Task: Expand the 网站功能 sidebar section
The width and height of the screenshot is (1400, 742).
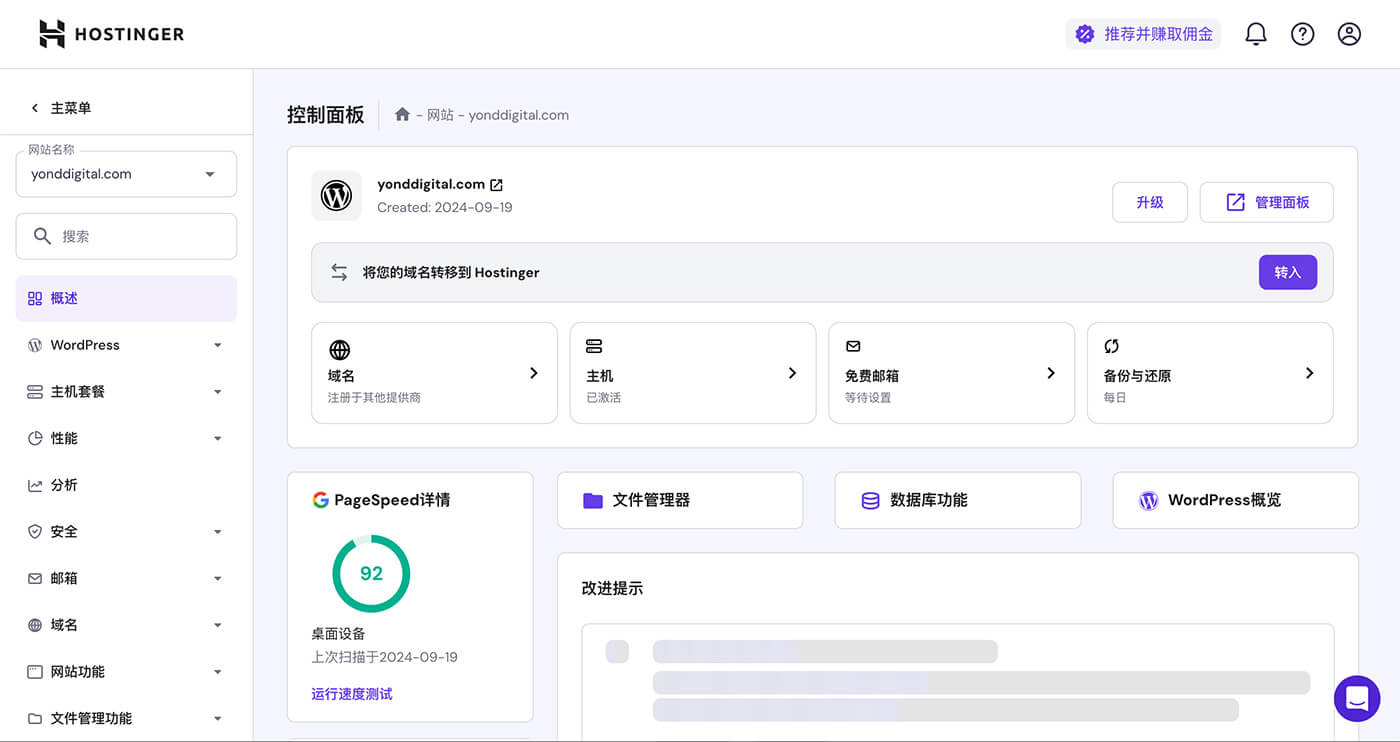Action: (217, 672)
